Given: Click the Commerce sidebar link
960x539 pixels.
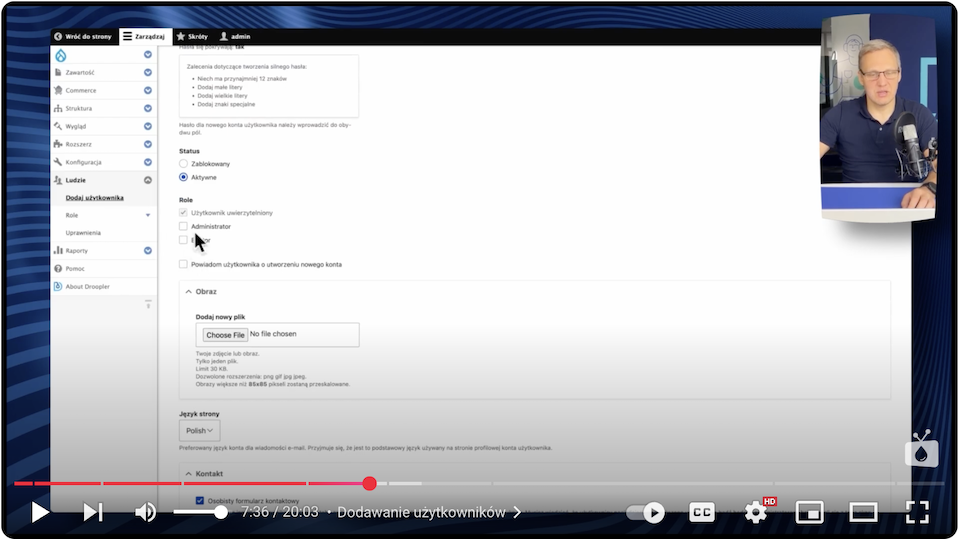Looking at the screenshot, I should point(81,90).
